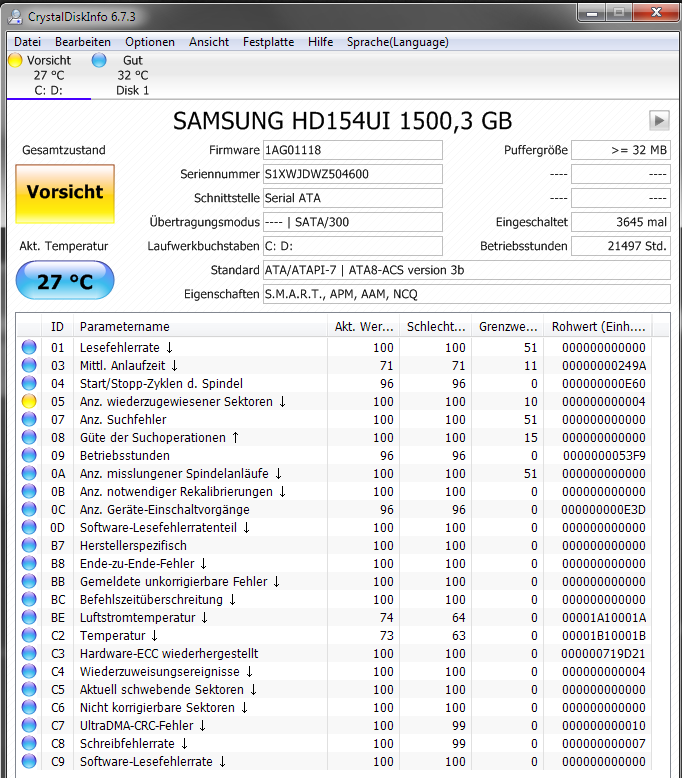Click status icon of Luftstromtemperatur row
Image resolution: width=682 pixels, height=778 pixels.
click(29, 617)
